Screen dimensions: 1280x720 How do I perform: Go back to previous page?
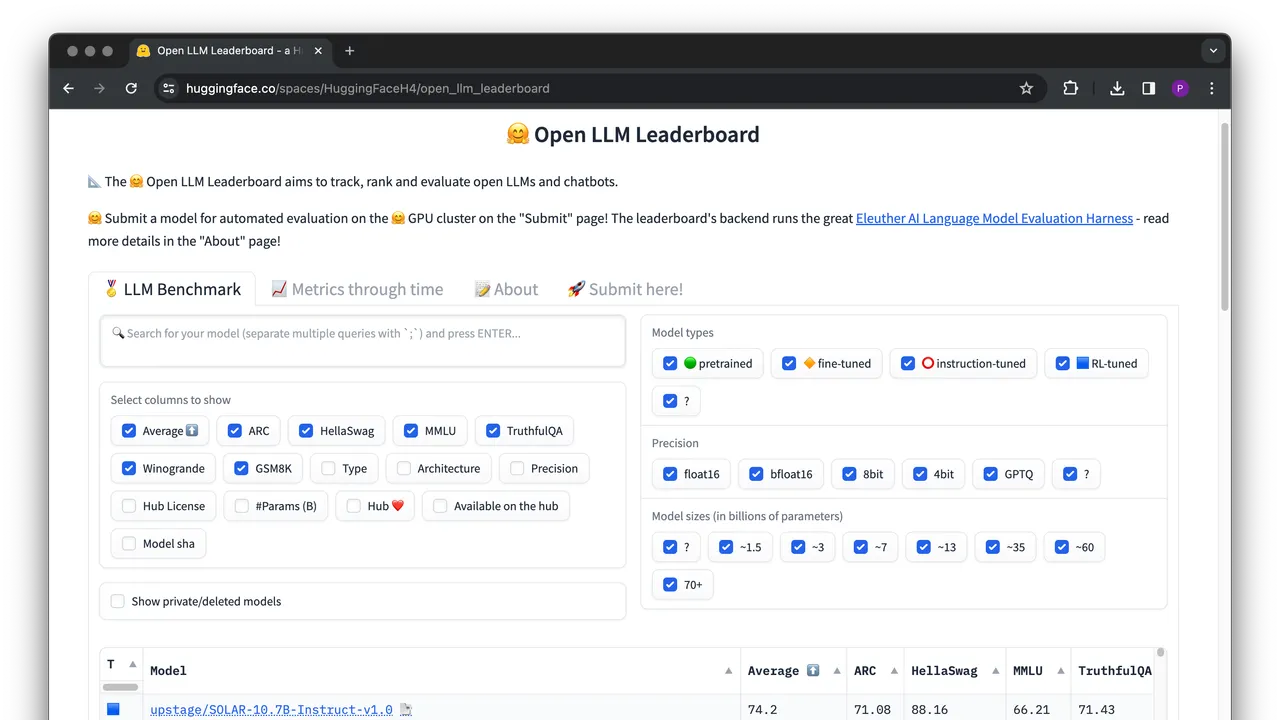68,88
